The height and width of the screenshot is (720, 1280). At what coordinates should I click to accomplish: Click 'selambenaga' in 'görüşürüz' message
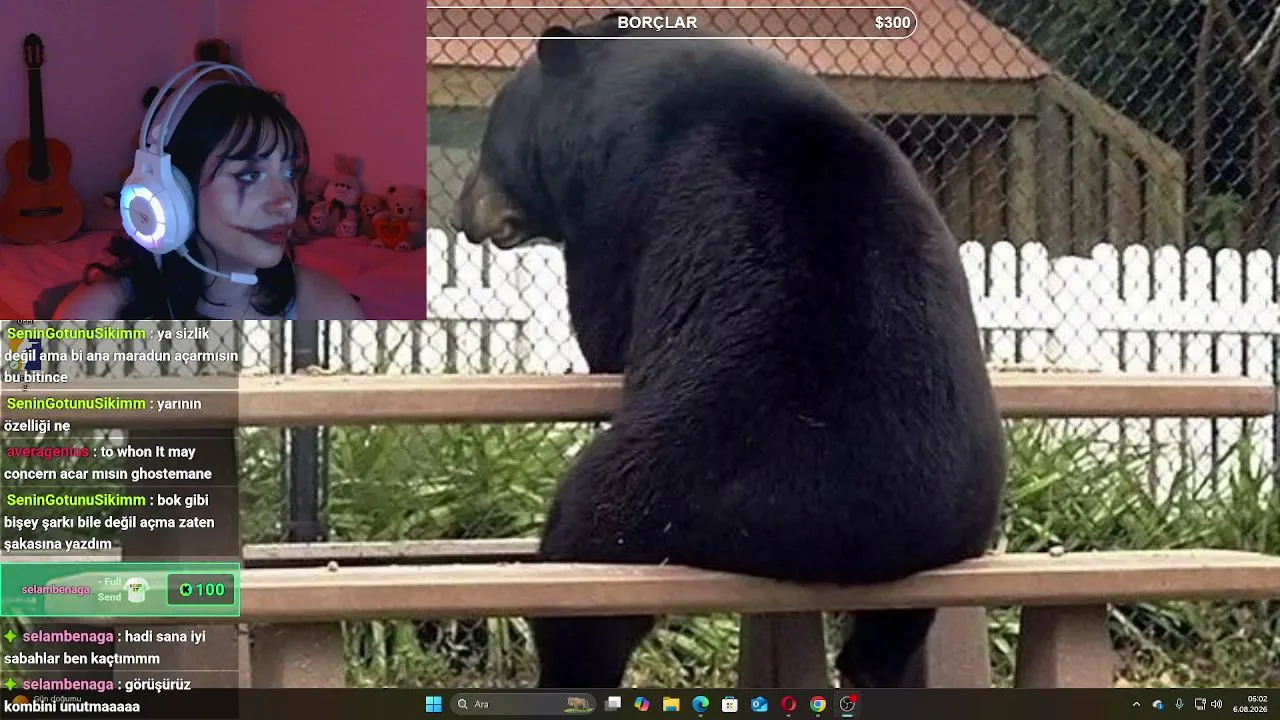coord(68,684)
